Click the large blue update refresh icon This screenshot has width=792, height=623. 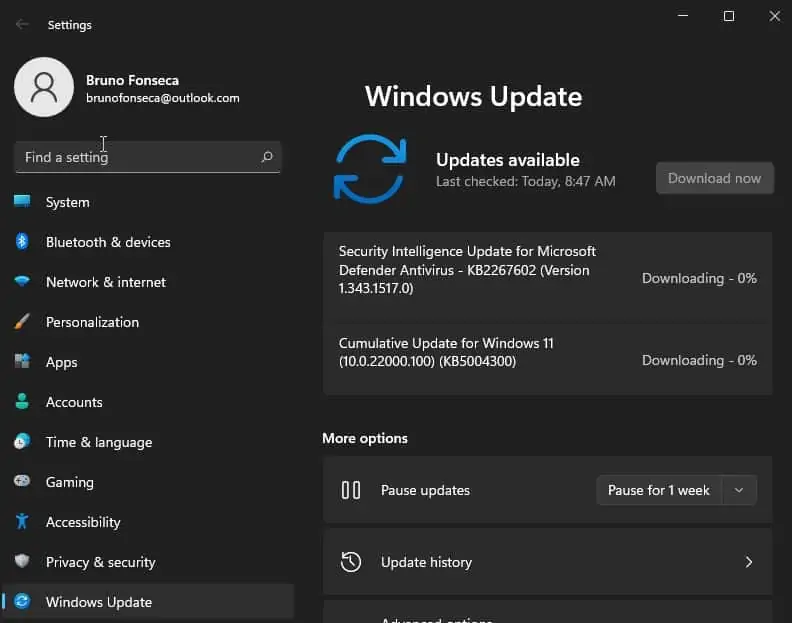coord(370,169)
